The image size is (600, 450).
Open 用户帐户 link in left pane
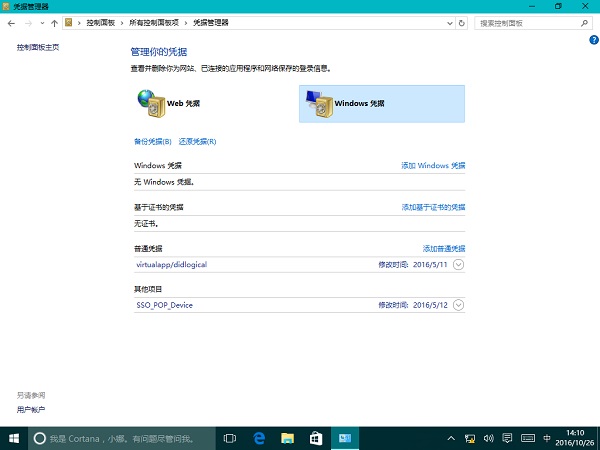coord(31,410)
